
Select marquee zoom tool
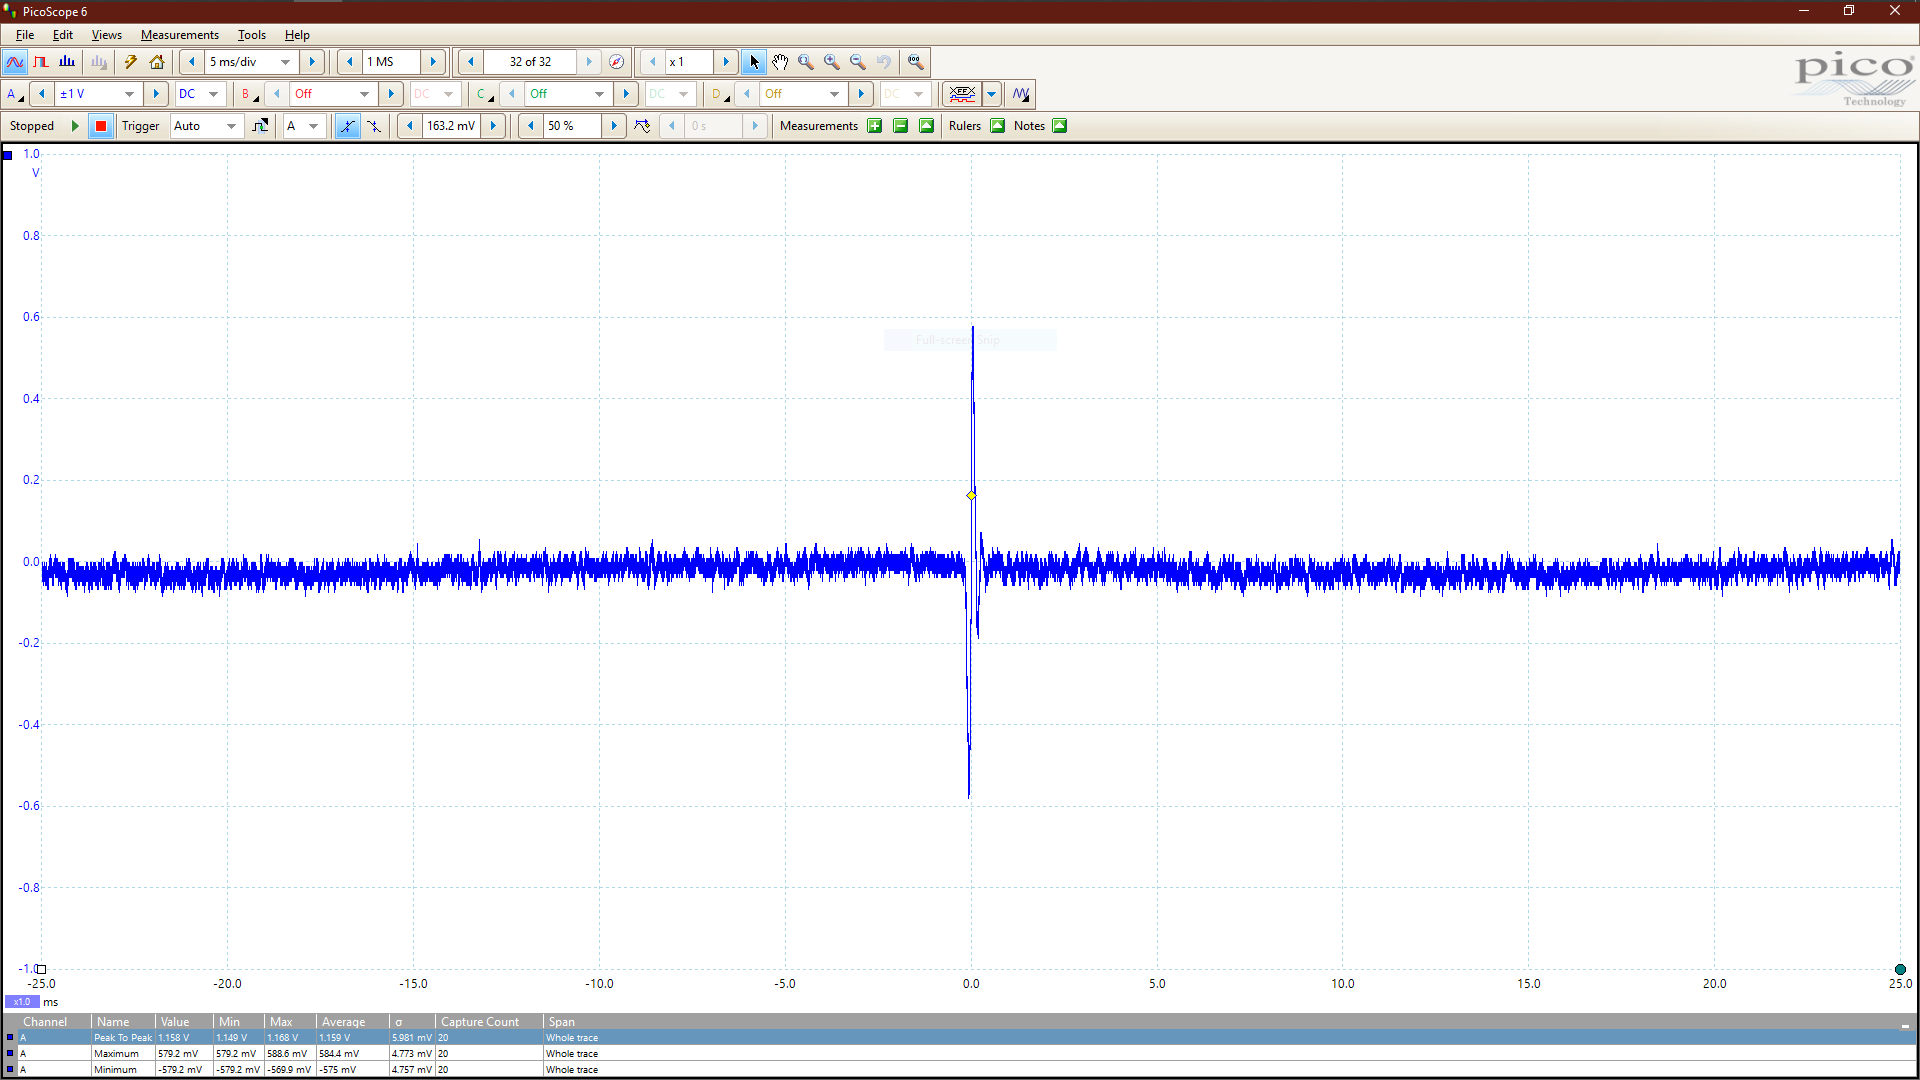point(806,62)
